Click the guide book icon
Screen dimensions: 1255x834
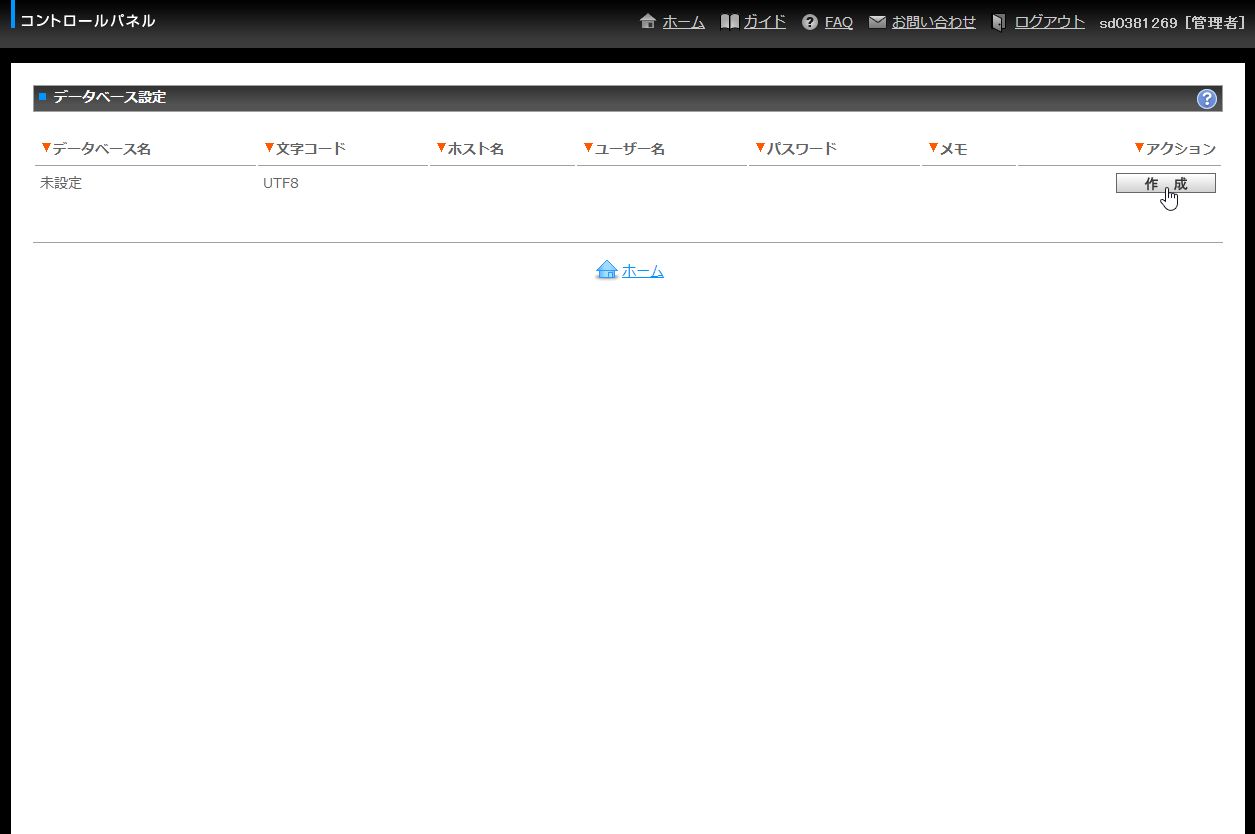(730, 22)
